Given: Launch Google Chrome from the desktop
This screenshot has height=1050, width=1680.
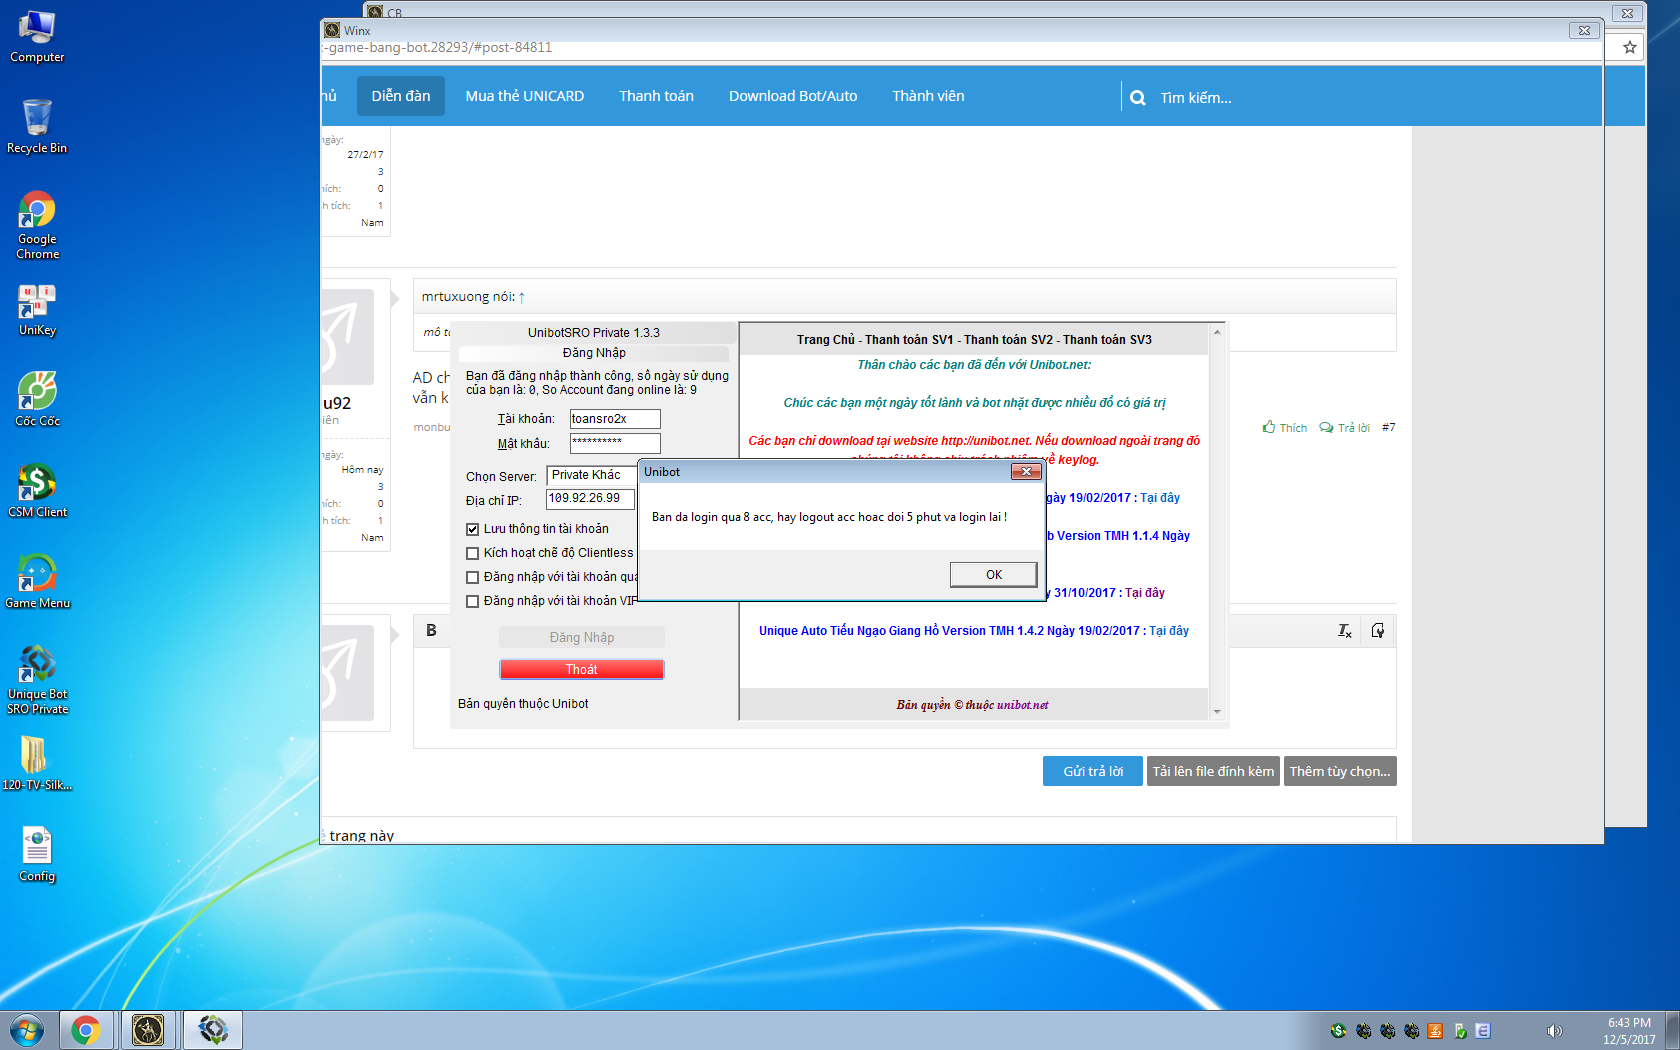Looking at the screenshot, I should tap(37, 225).
